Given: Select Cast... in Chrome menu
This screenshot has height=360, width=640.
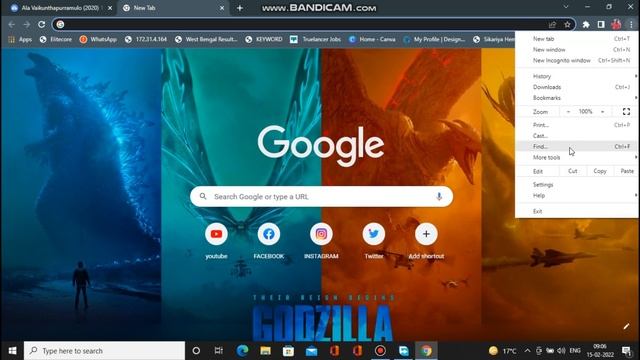Looking at the screenshot, I should 576,136.
